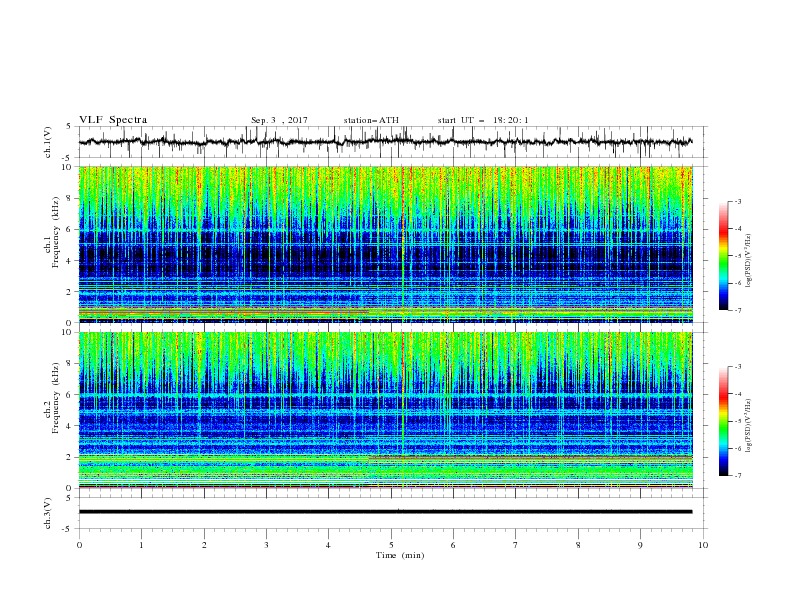This screenshot has height=612, width=792.
Task: Click the ch.3 flat voltage trace
Action: pos(385,512)
